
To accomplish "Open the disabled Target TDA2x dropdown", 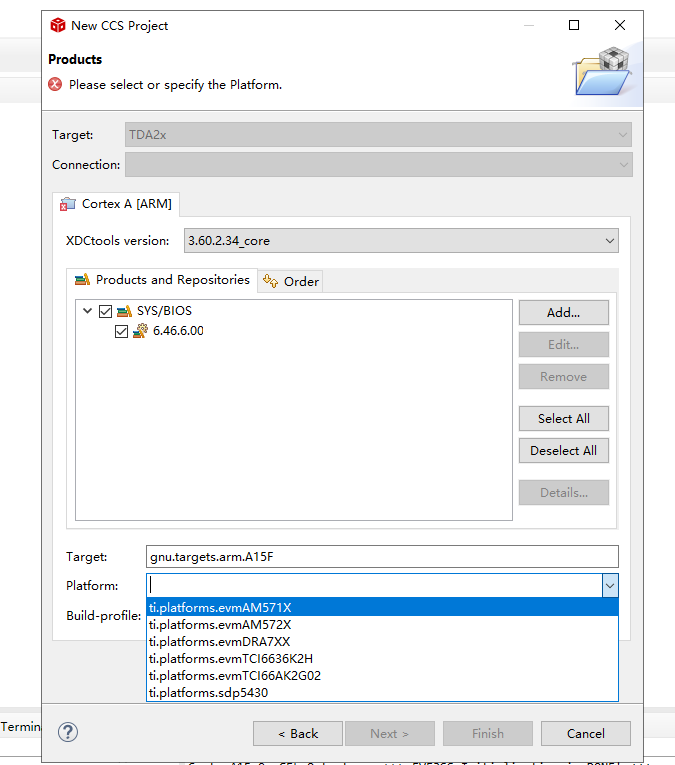I will point(378,135).
